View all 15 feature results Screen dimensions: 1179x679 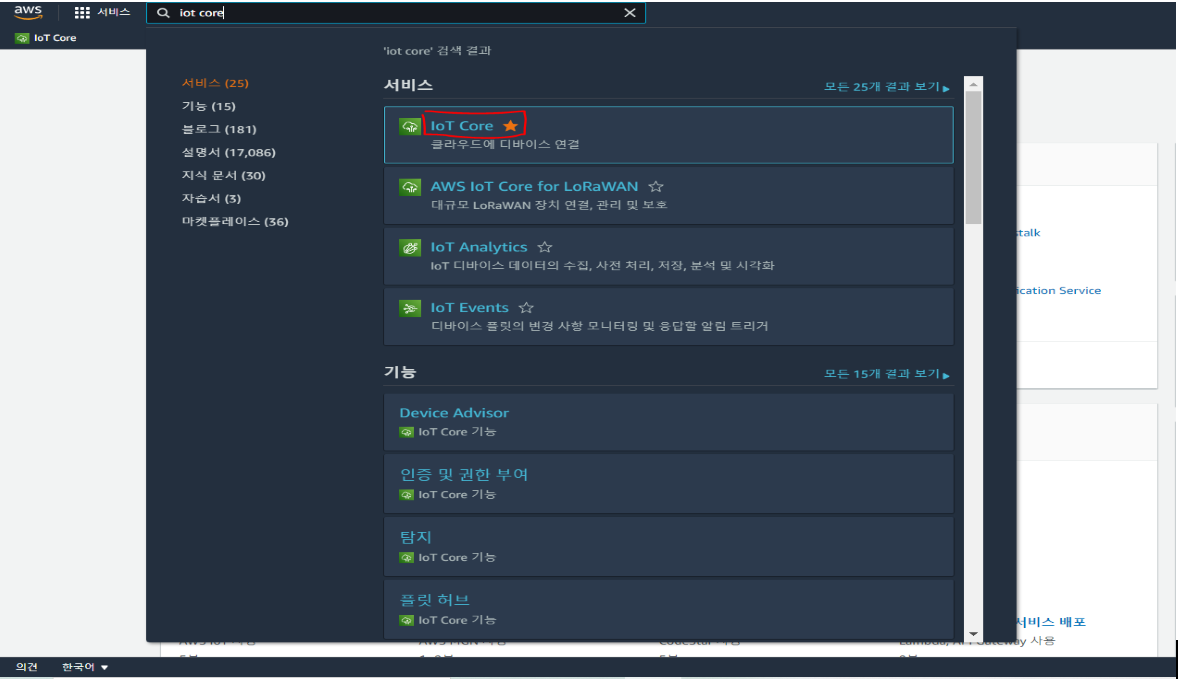(887, 374)
